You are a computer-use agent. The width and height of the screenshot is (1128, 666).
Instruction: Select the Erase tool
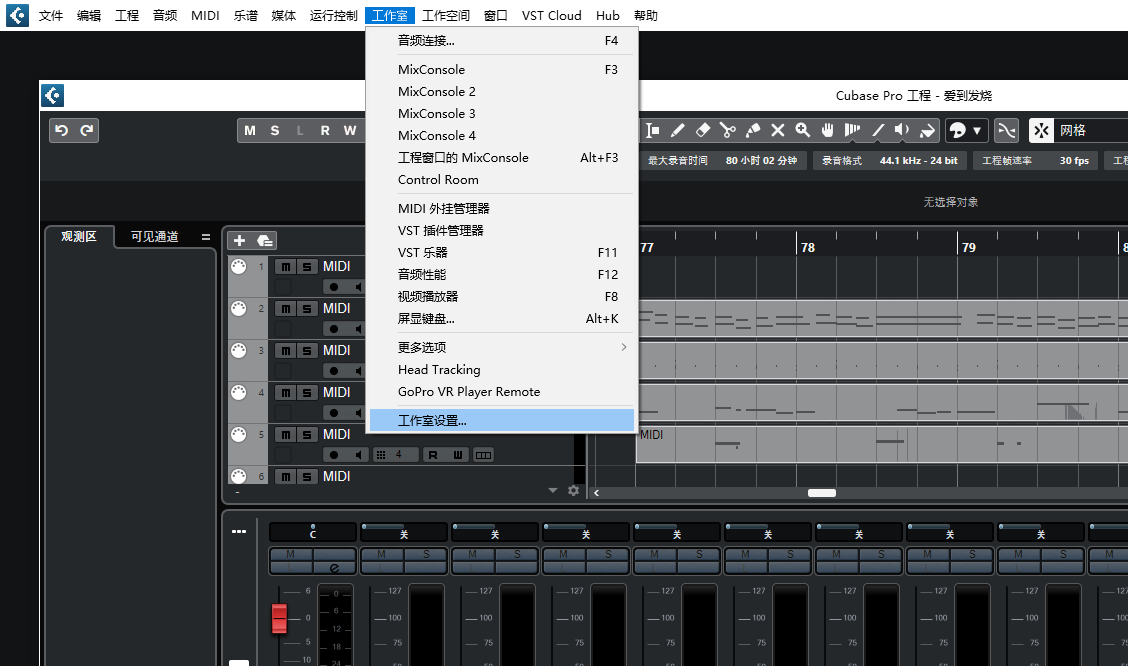coord(703,130)
